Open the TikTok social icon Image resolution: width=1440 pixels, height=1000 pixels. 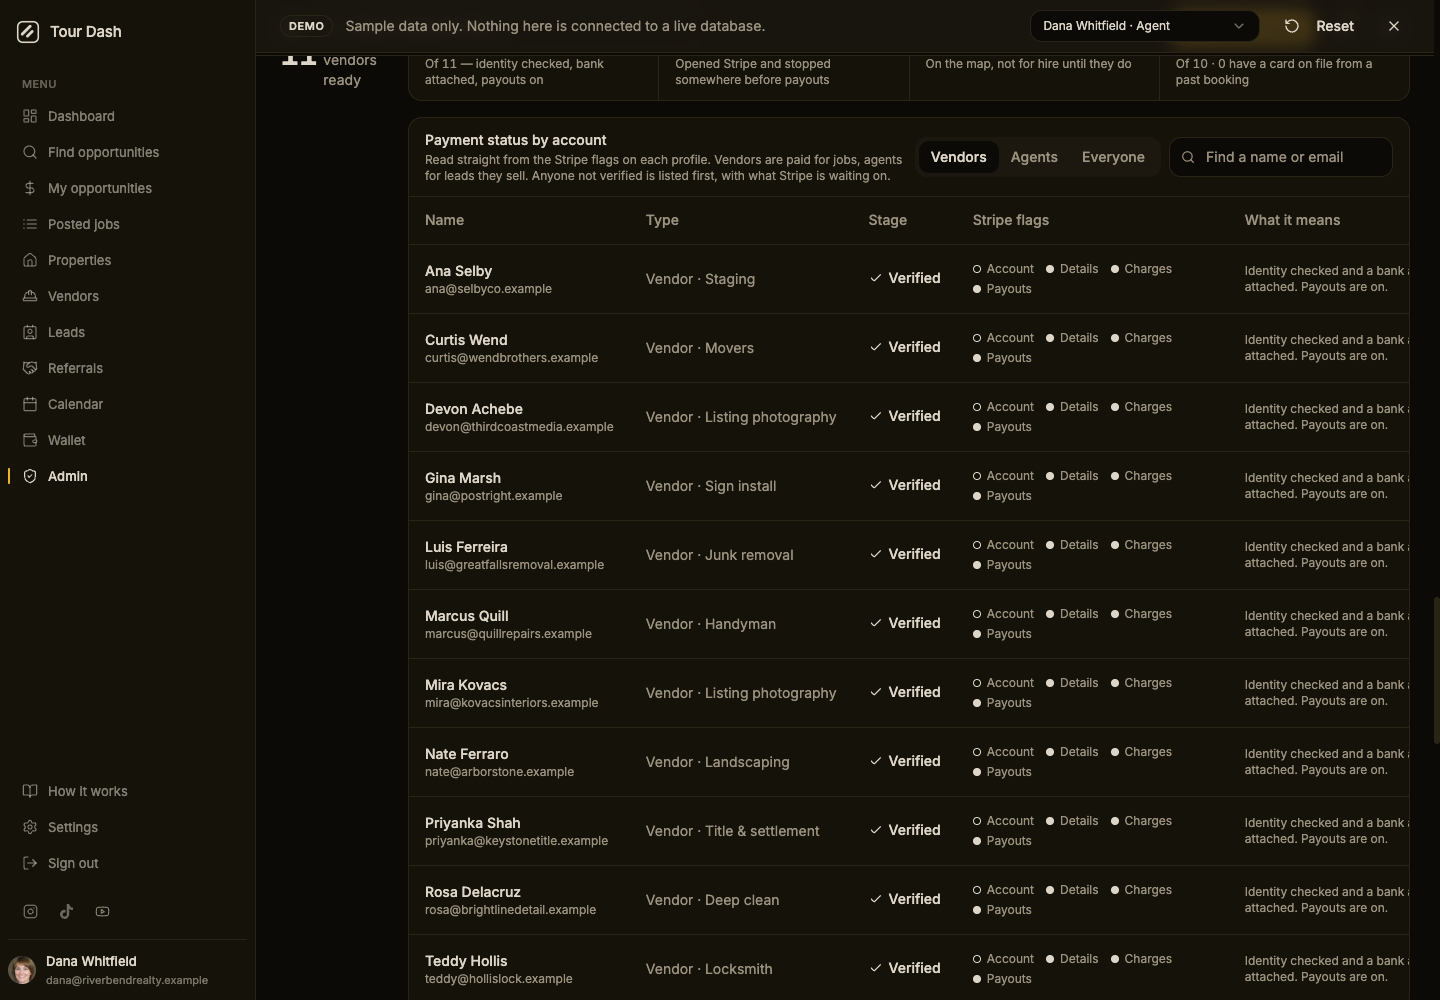[x=66, y=912]
